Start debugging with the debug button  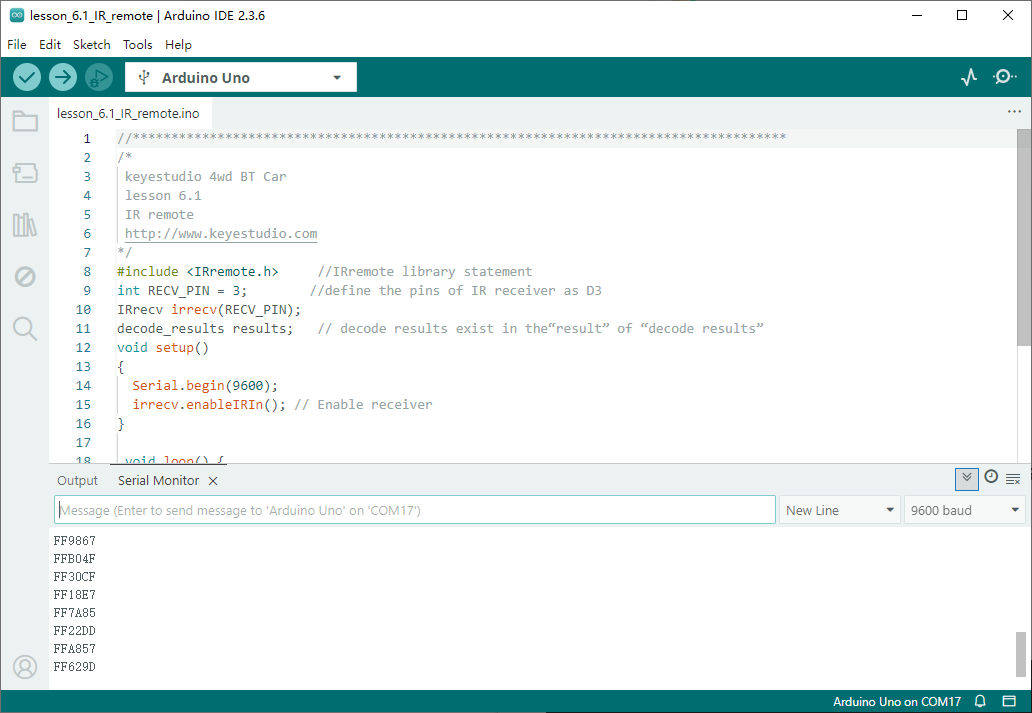pos(99,78)
